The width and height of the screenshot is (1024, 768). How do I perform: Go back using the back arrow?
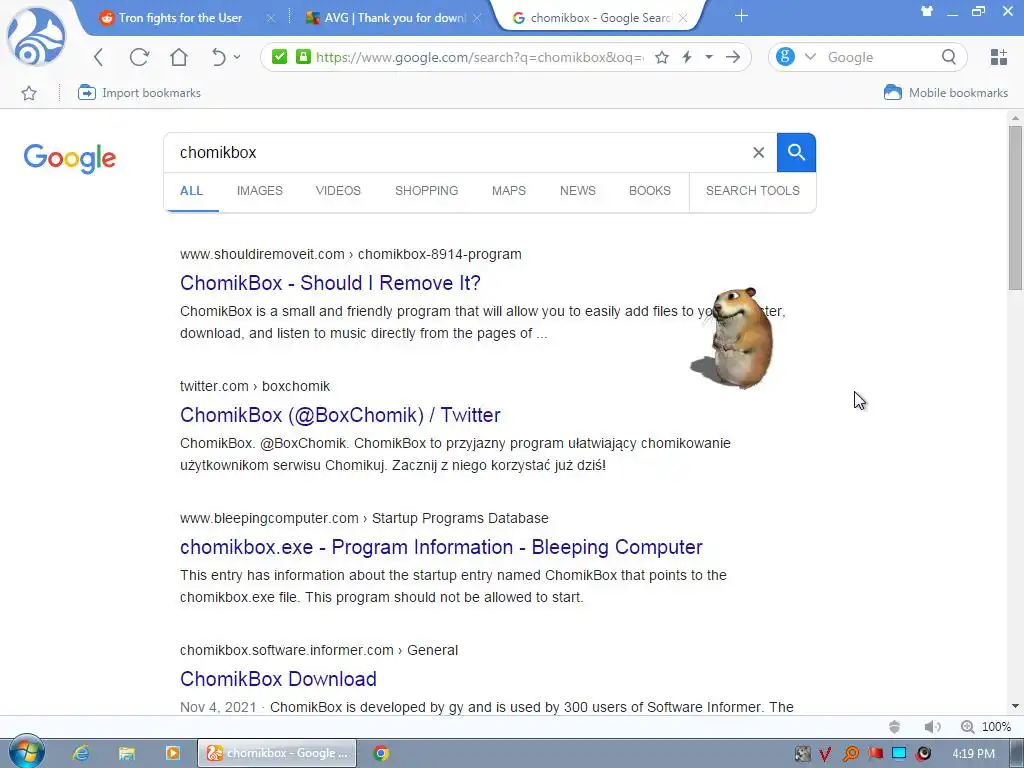point(99,57)
